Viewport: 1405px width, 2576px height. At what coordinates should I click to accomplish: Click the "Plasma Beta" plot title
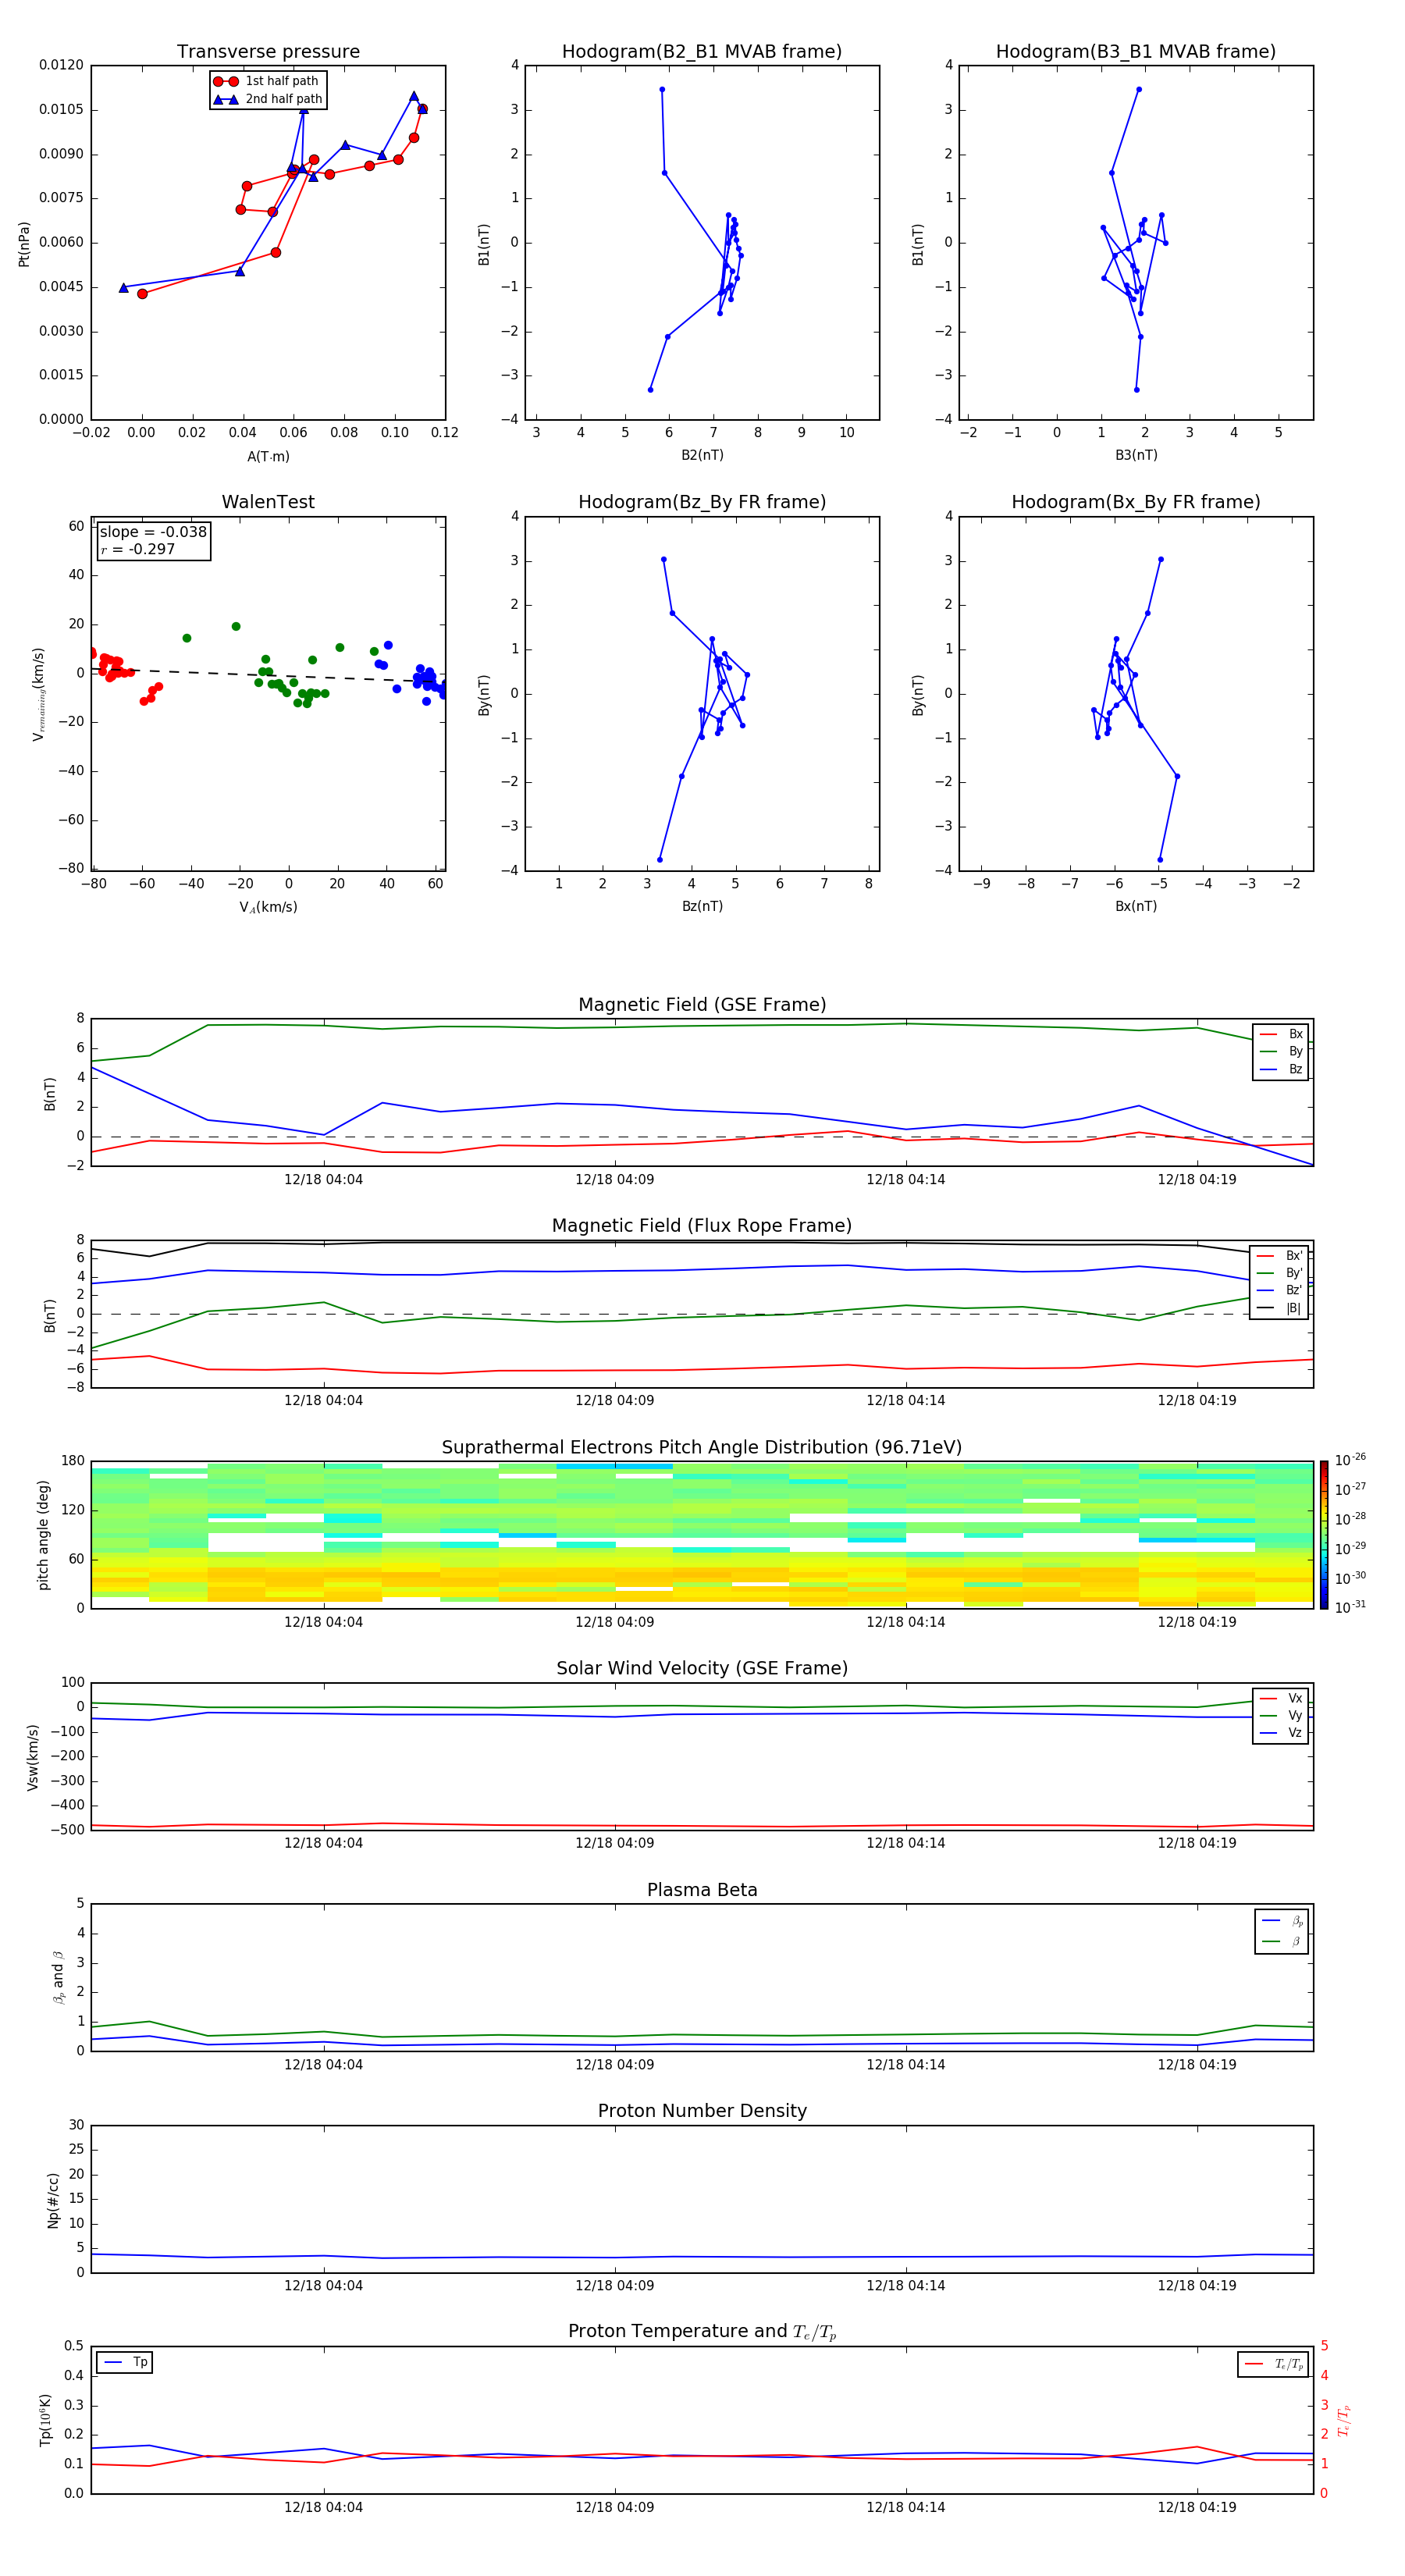(702, 1890)
